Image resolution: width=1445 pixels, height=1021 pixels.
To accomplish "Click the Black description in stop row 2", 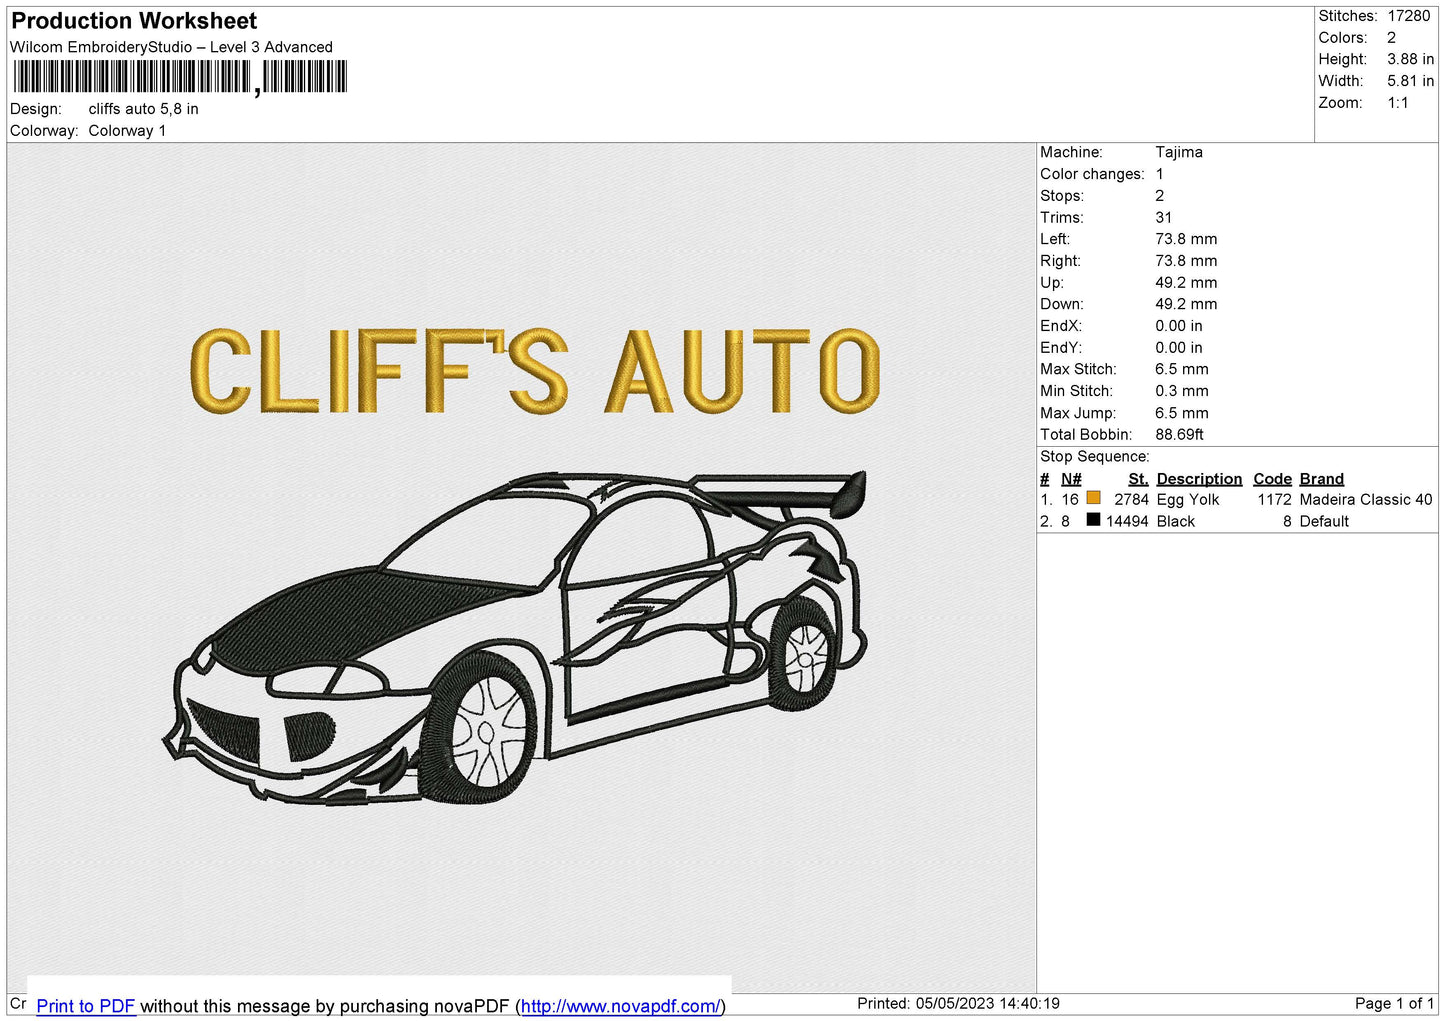I will pyautogui.click(x=1176, y=522).
